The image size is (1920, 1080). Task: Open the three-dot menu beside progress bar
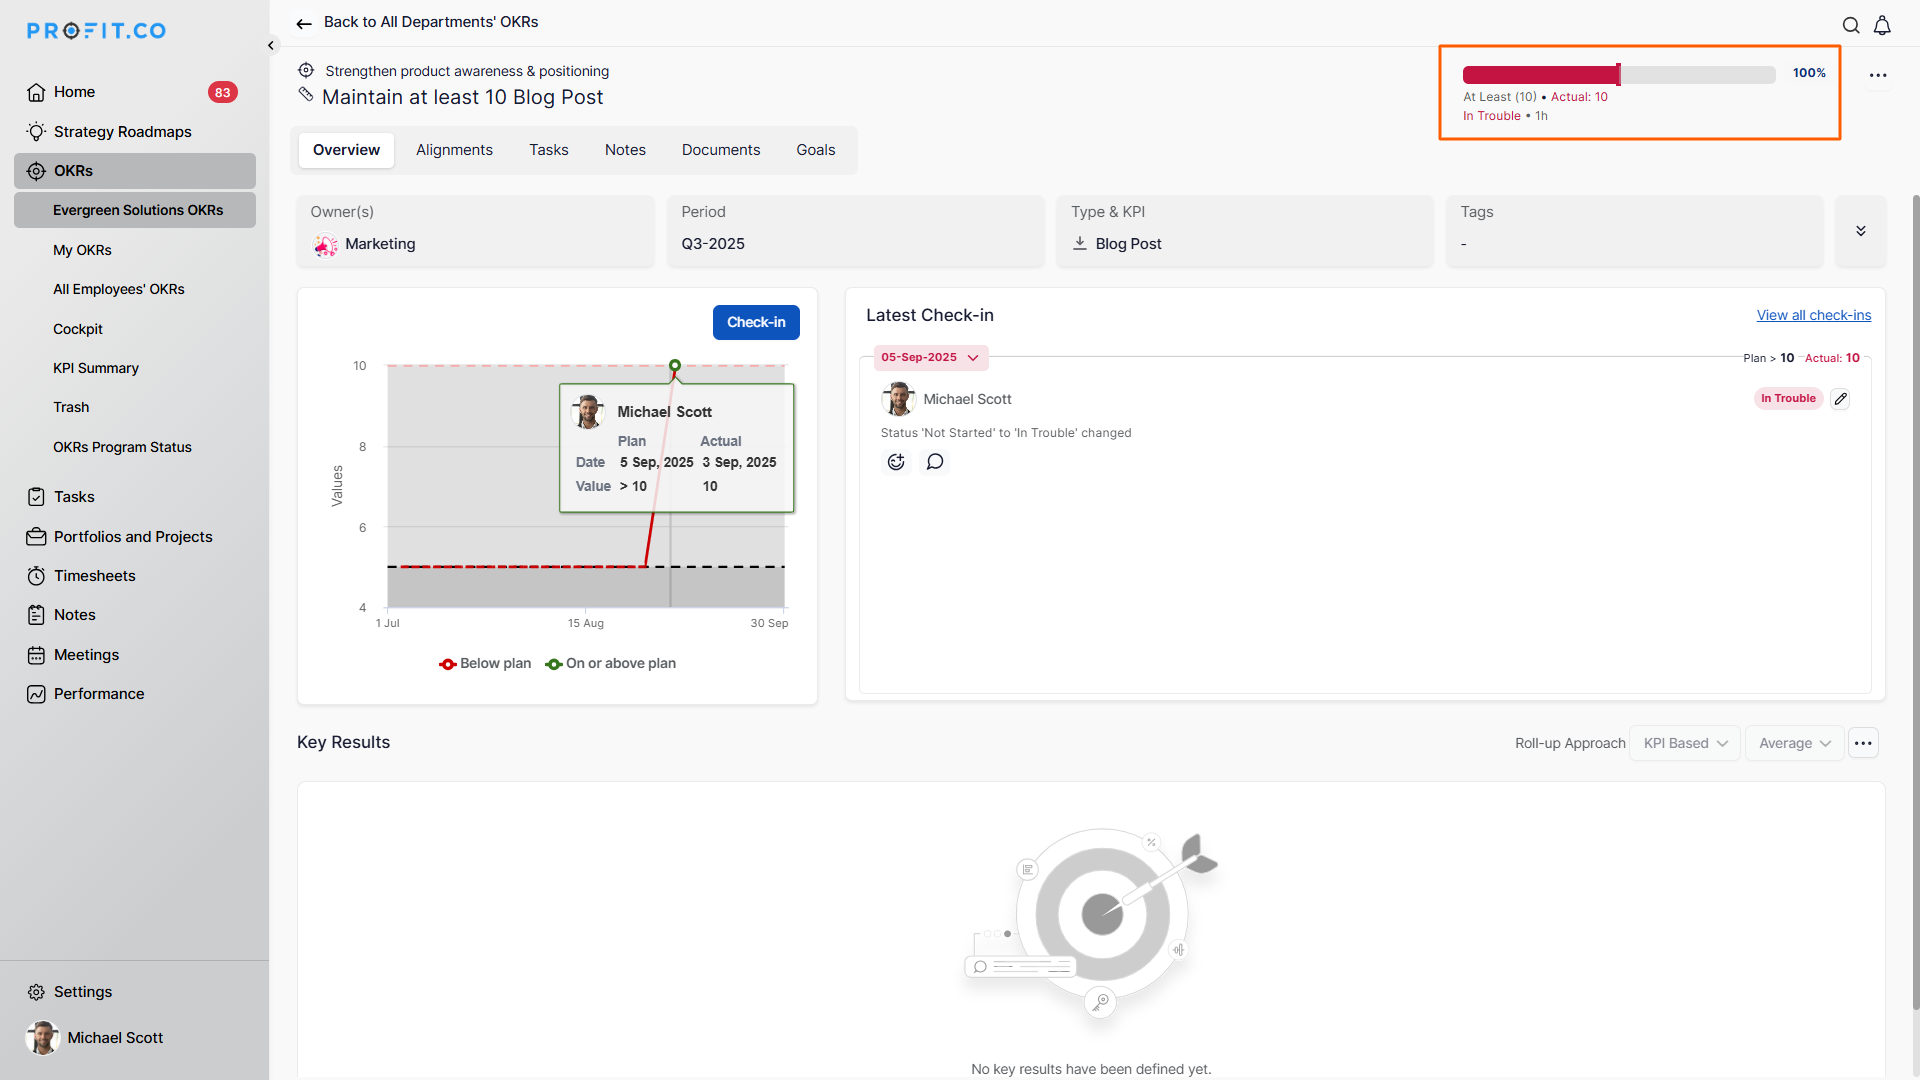point(1878,75)
